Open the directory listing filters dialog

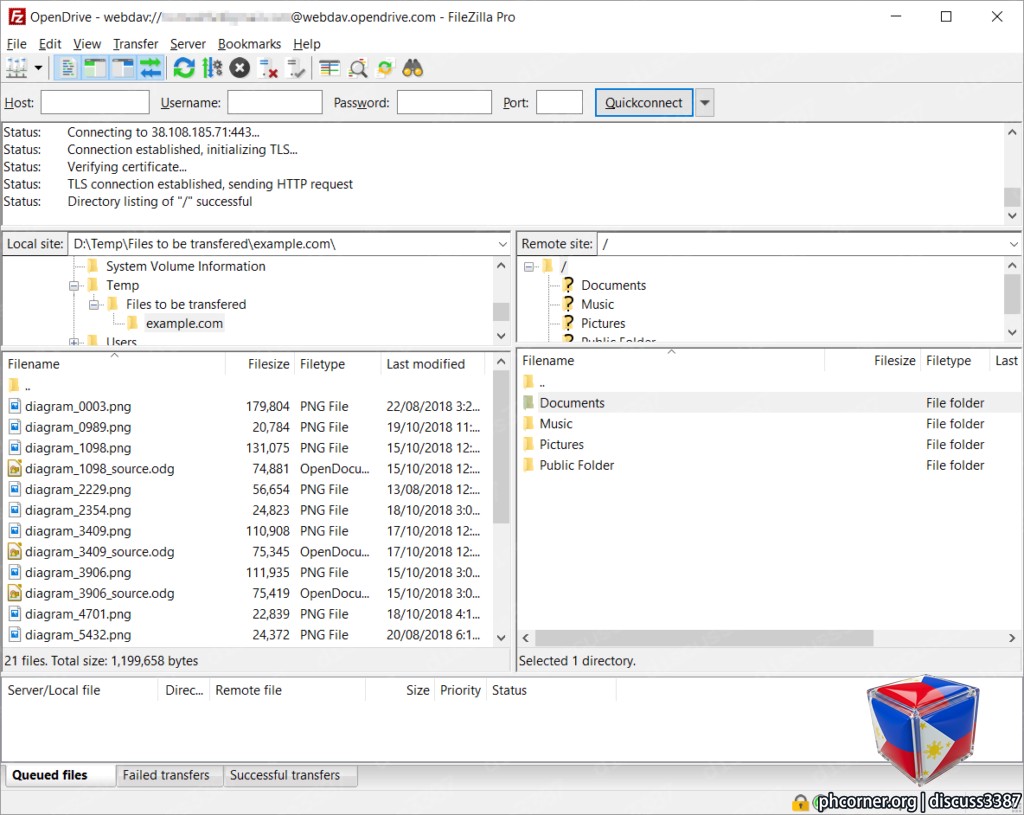(330, 68)
